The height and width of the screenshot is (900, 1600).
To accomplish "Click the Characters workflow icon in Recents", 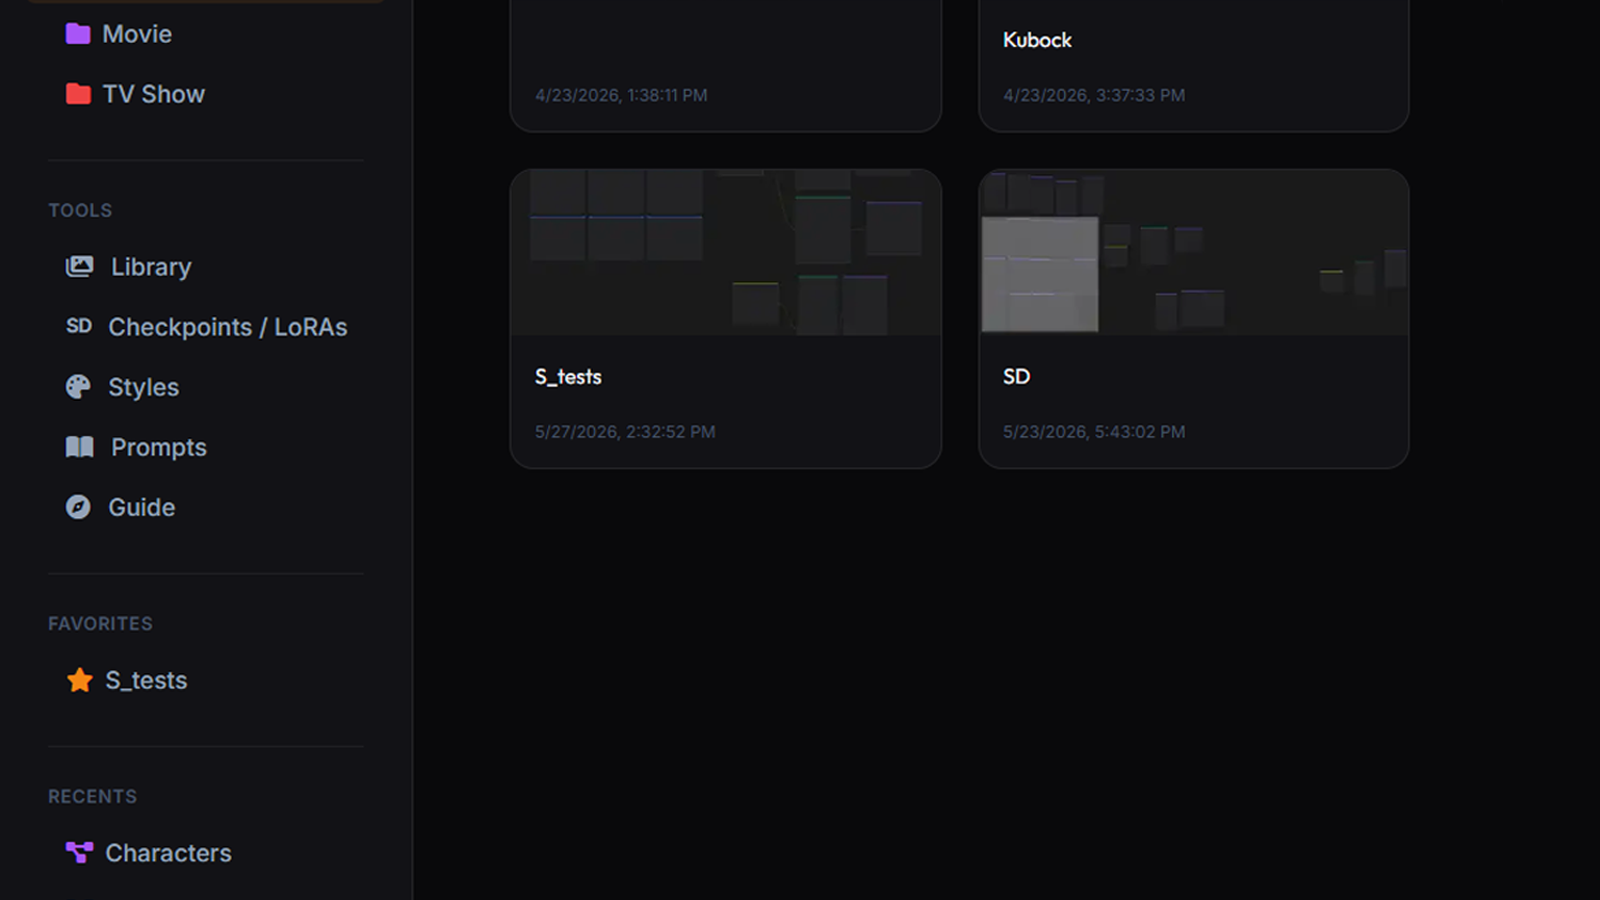I will tap(79, 852).
